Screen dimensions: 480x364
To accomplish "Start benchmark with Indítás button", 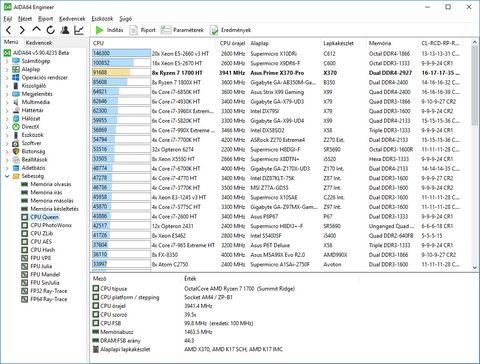I will click(109, 30).
